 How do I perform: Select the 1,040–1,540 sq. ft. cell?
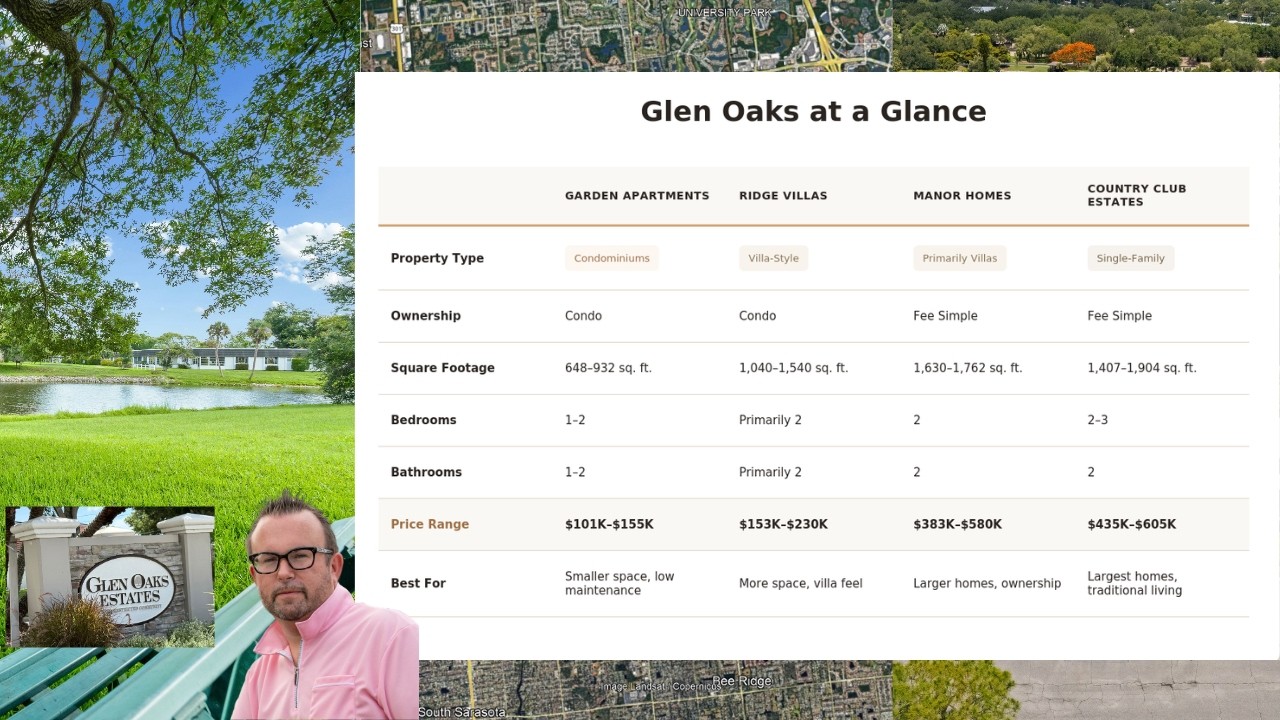point(793,368)
